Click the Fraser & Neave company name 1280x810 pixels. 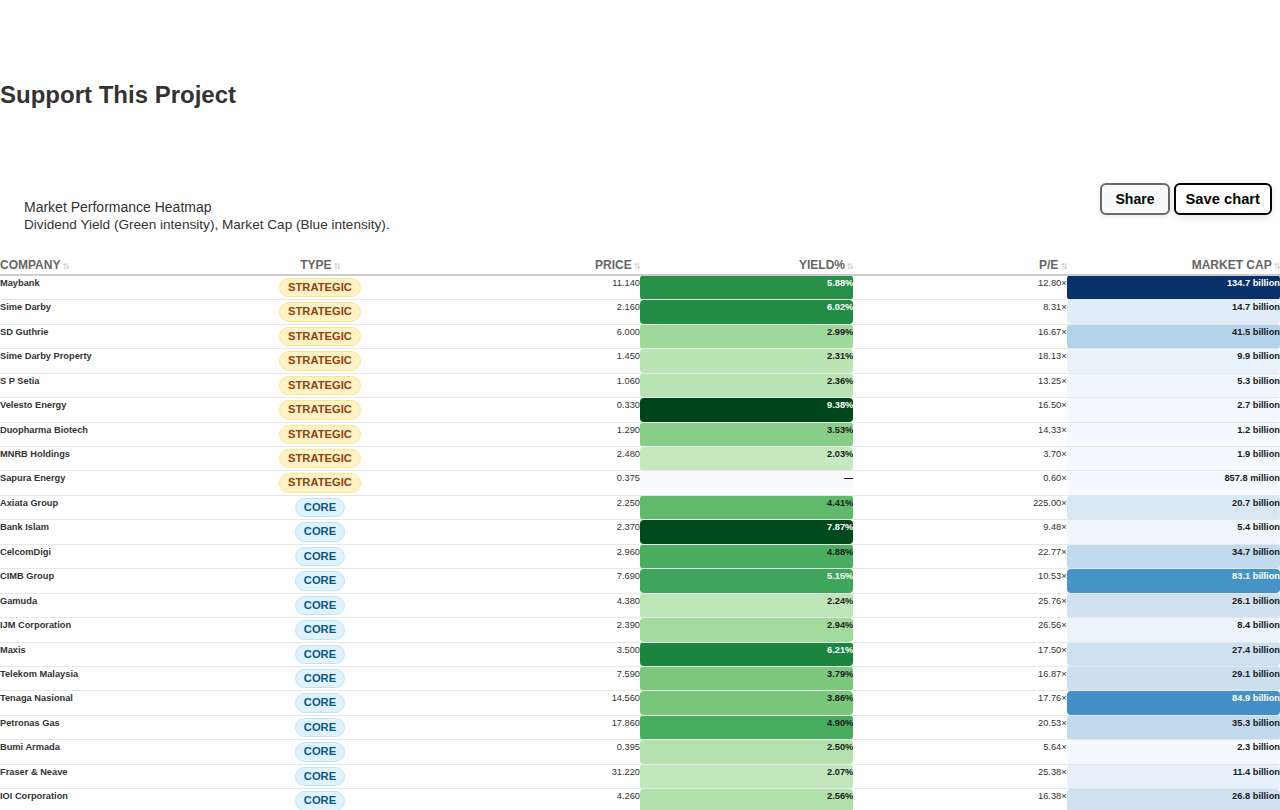click(34, 772)
